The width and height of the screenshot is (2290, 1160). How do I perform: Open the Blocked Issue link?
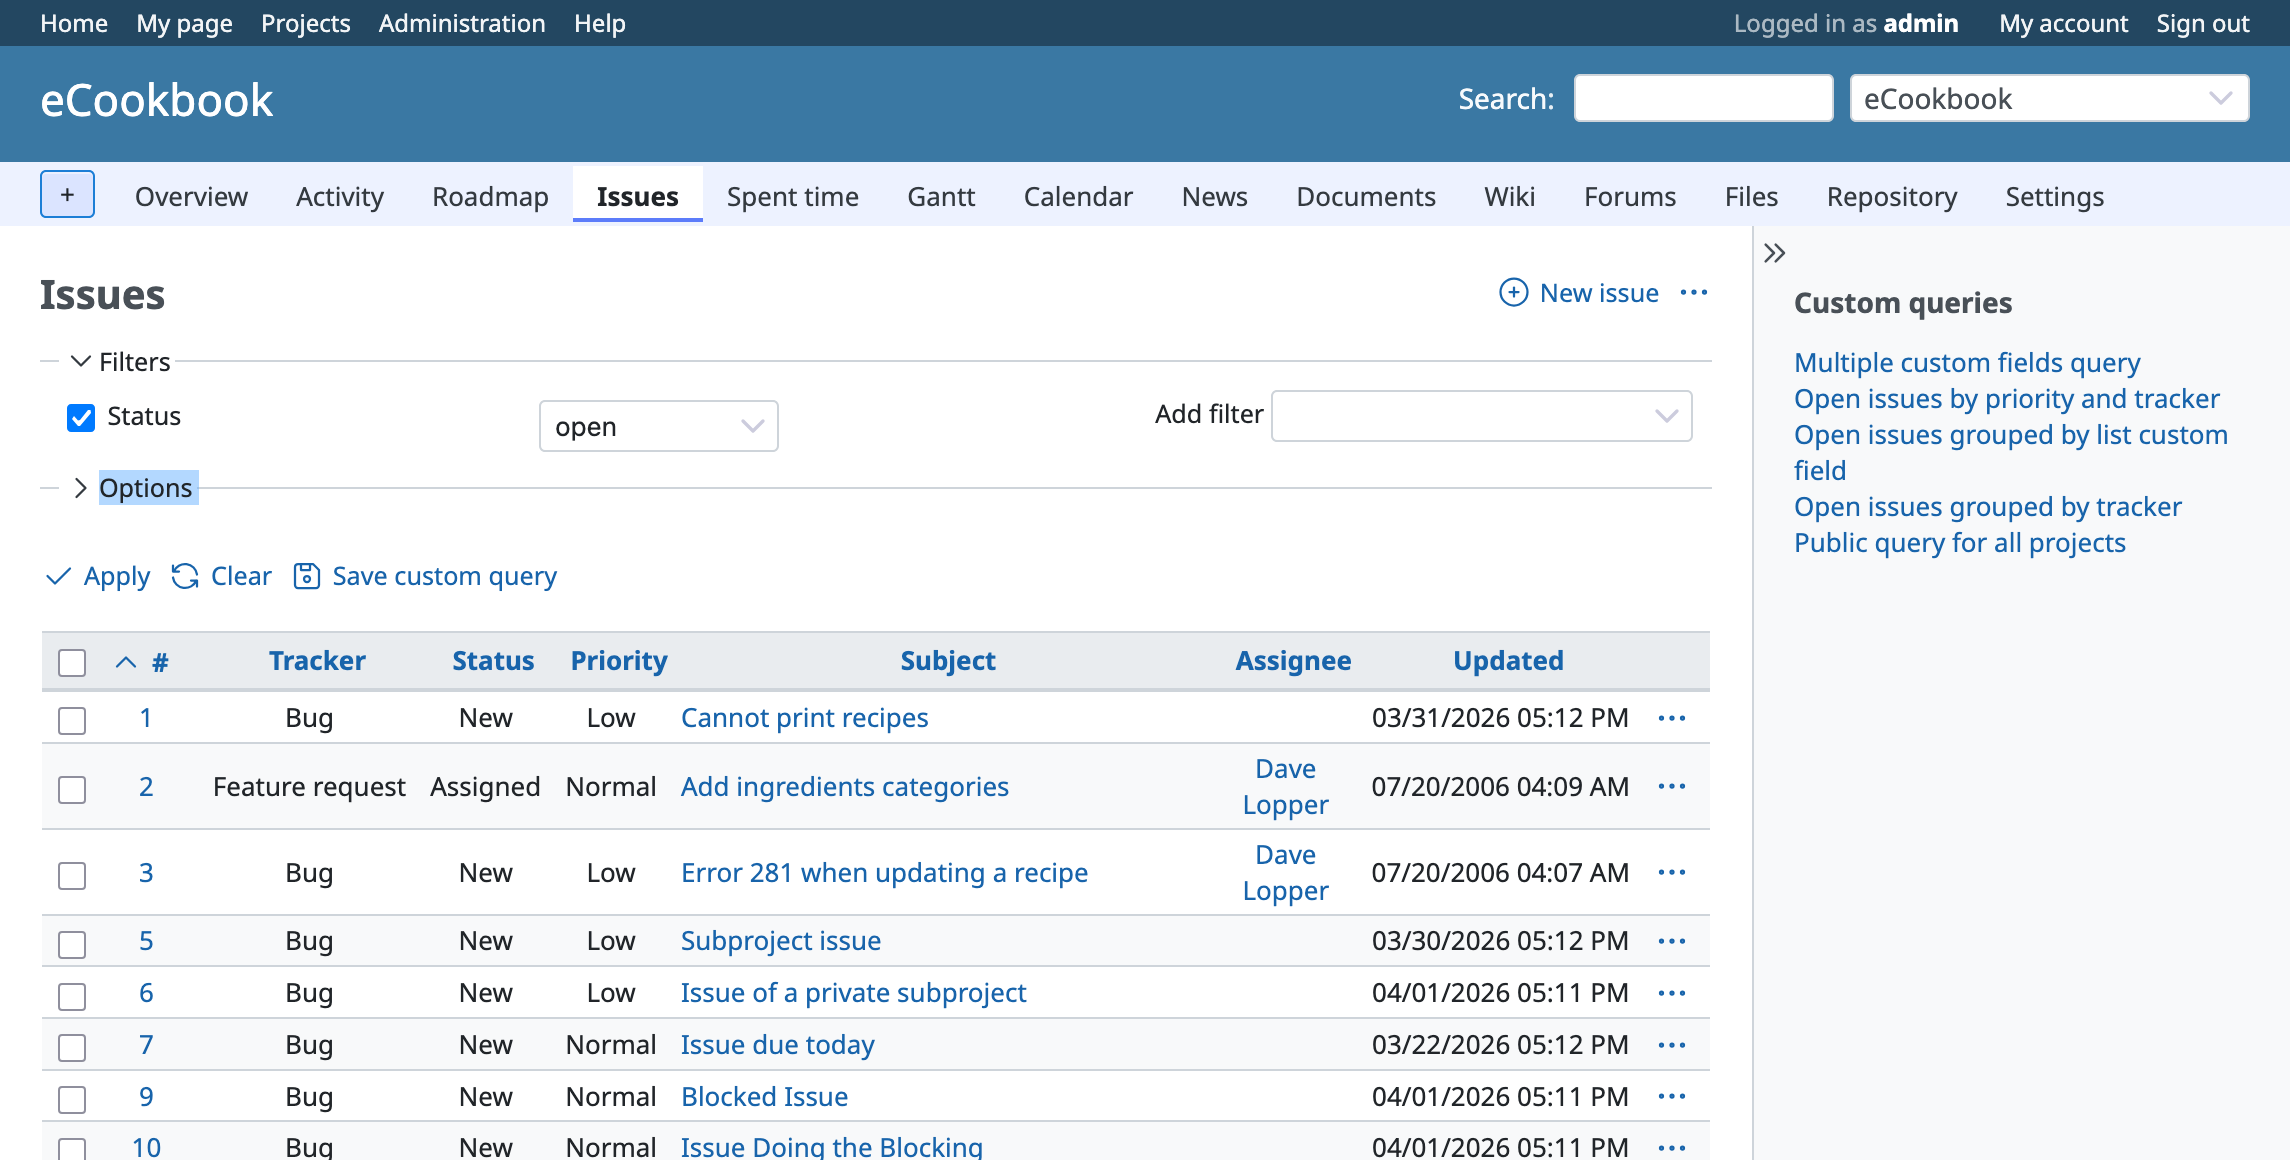pos(764,1096)
